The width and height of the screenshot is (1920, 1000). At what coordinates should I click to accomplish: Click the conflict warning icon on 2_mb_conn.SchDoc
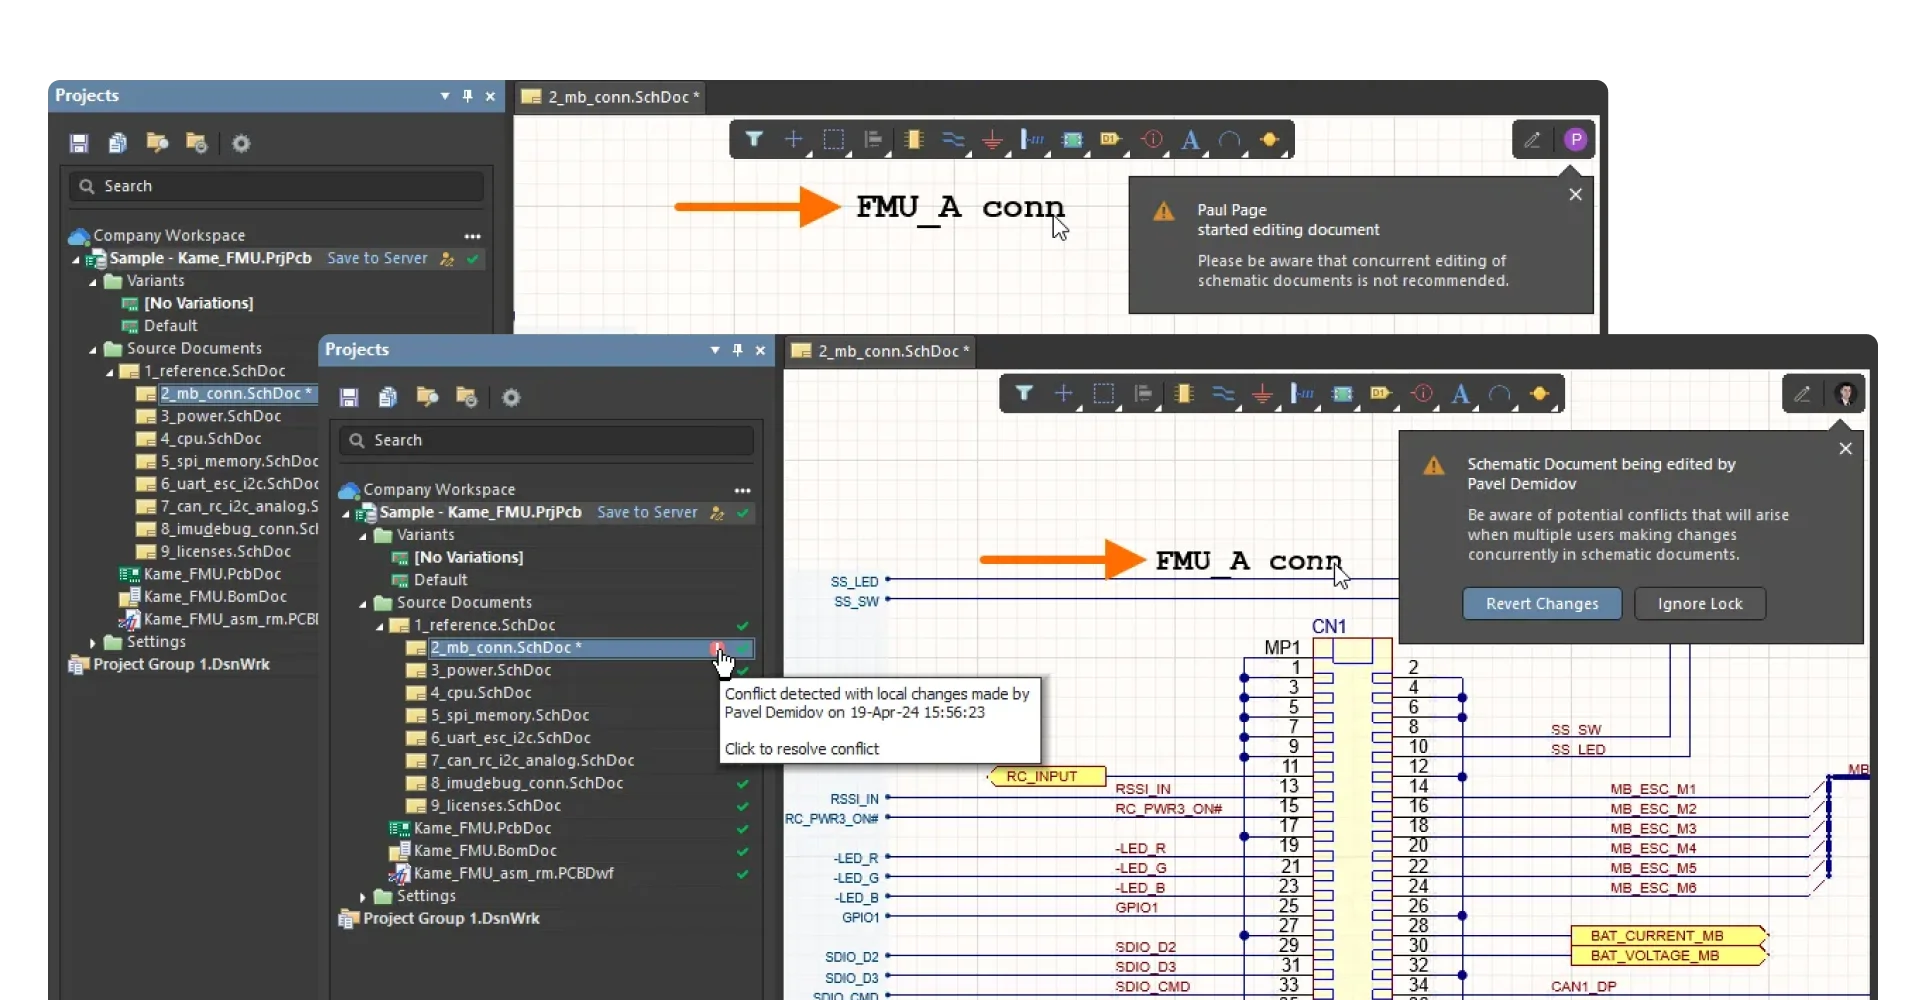coord(717,648)
